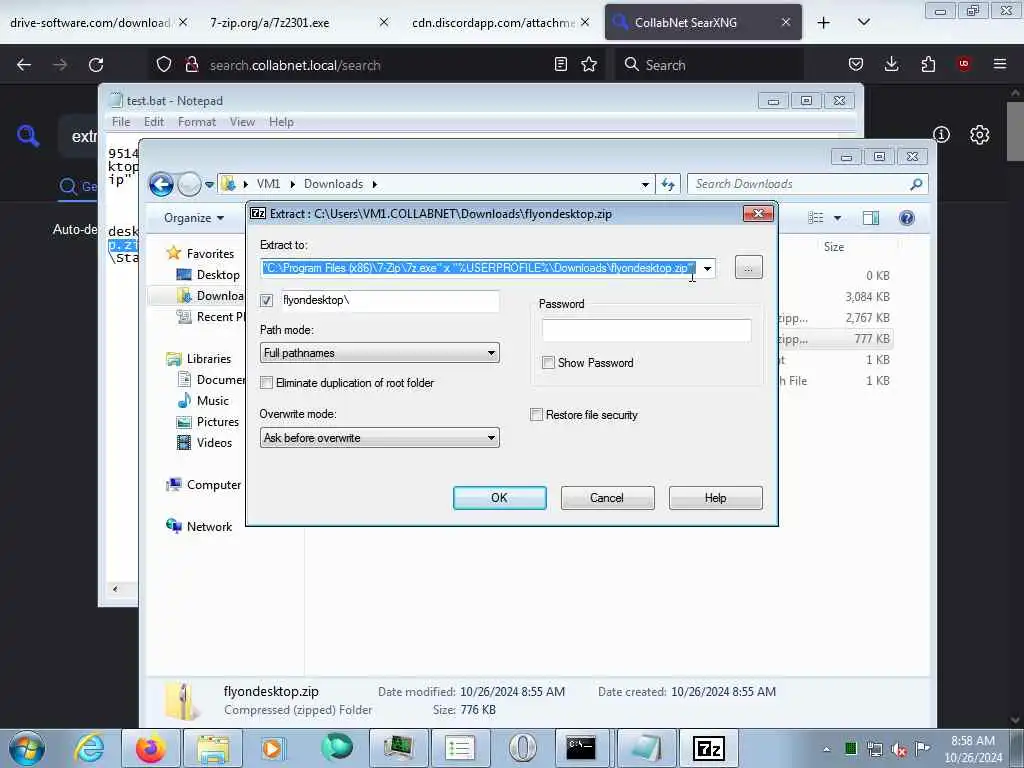This screenshot has width=1024, height=768.
Task: Open SearXNG preferences gear icon
Action: point(980,135)
